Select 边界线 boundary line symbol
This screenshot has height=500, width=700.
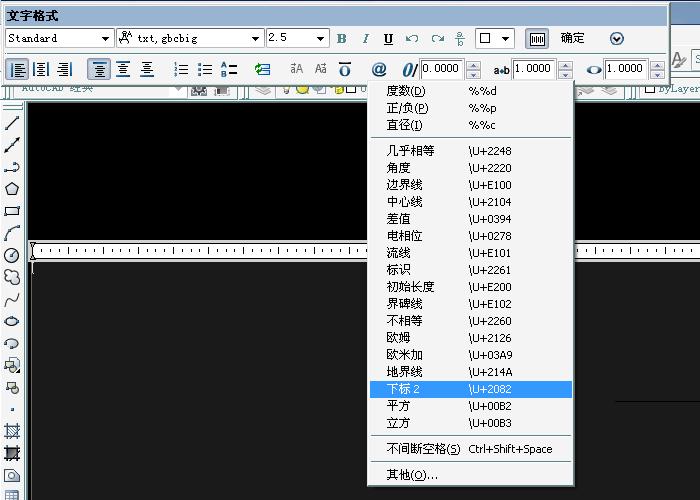pyautogui.click(x=471, y=185)
